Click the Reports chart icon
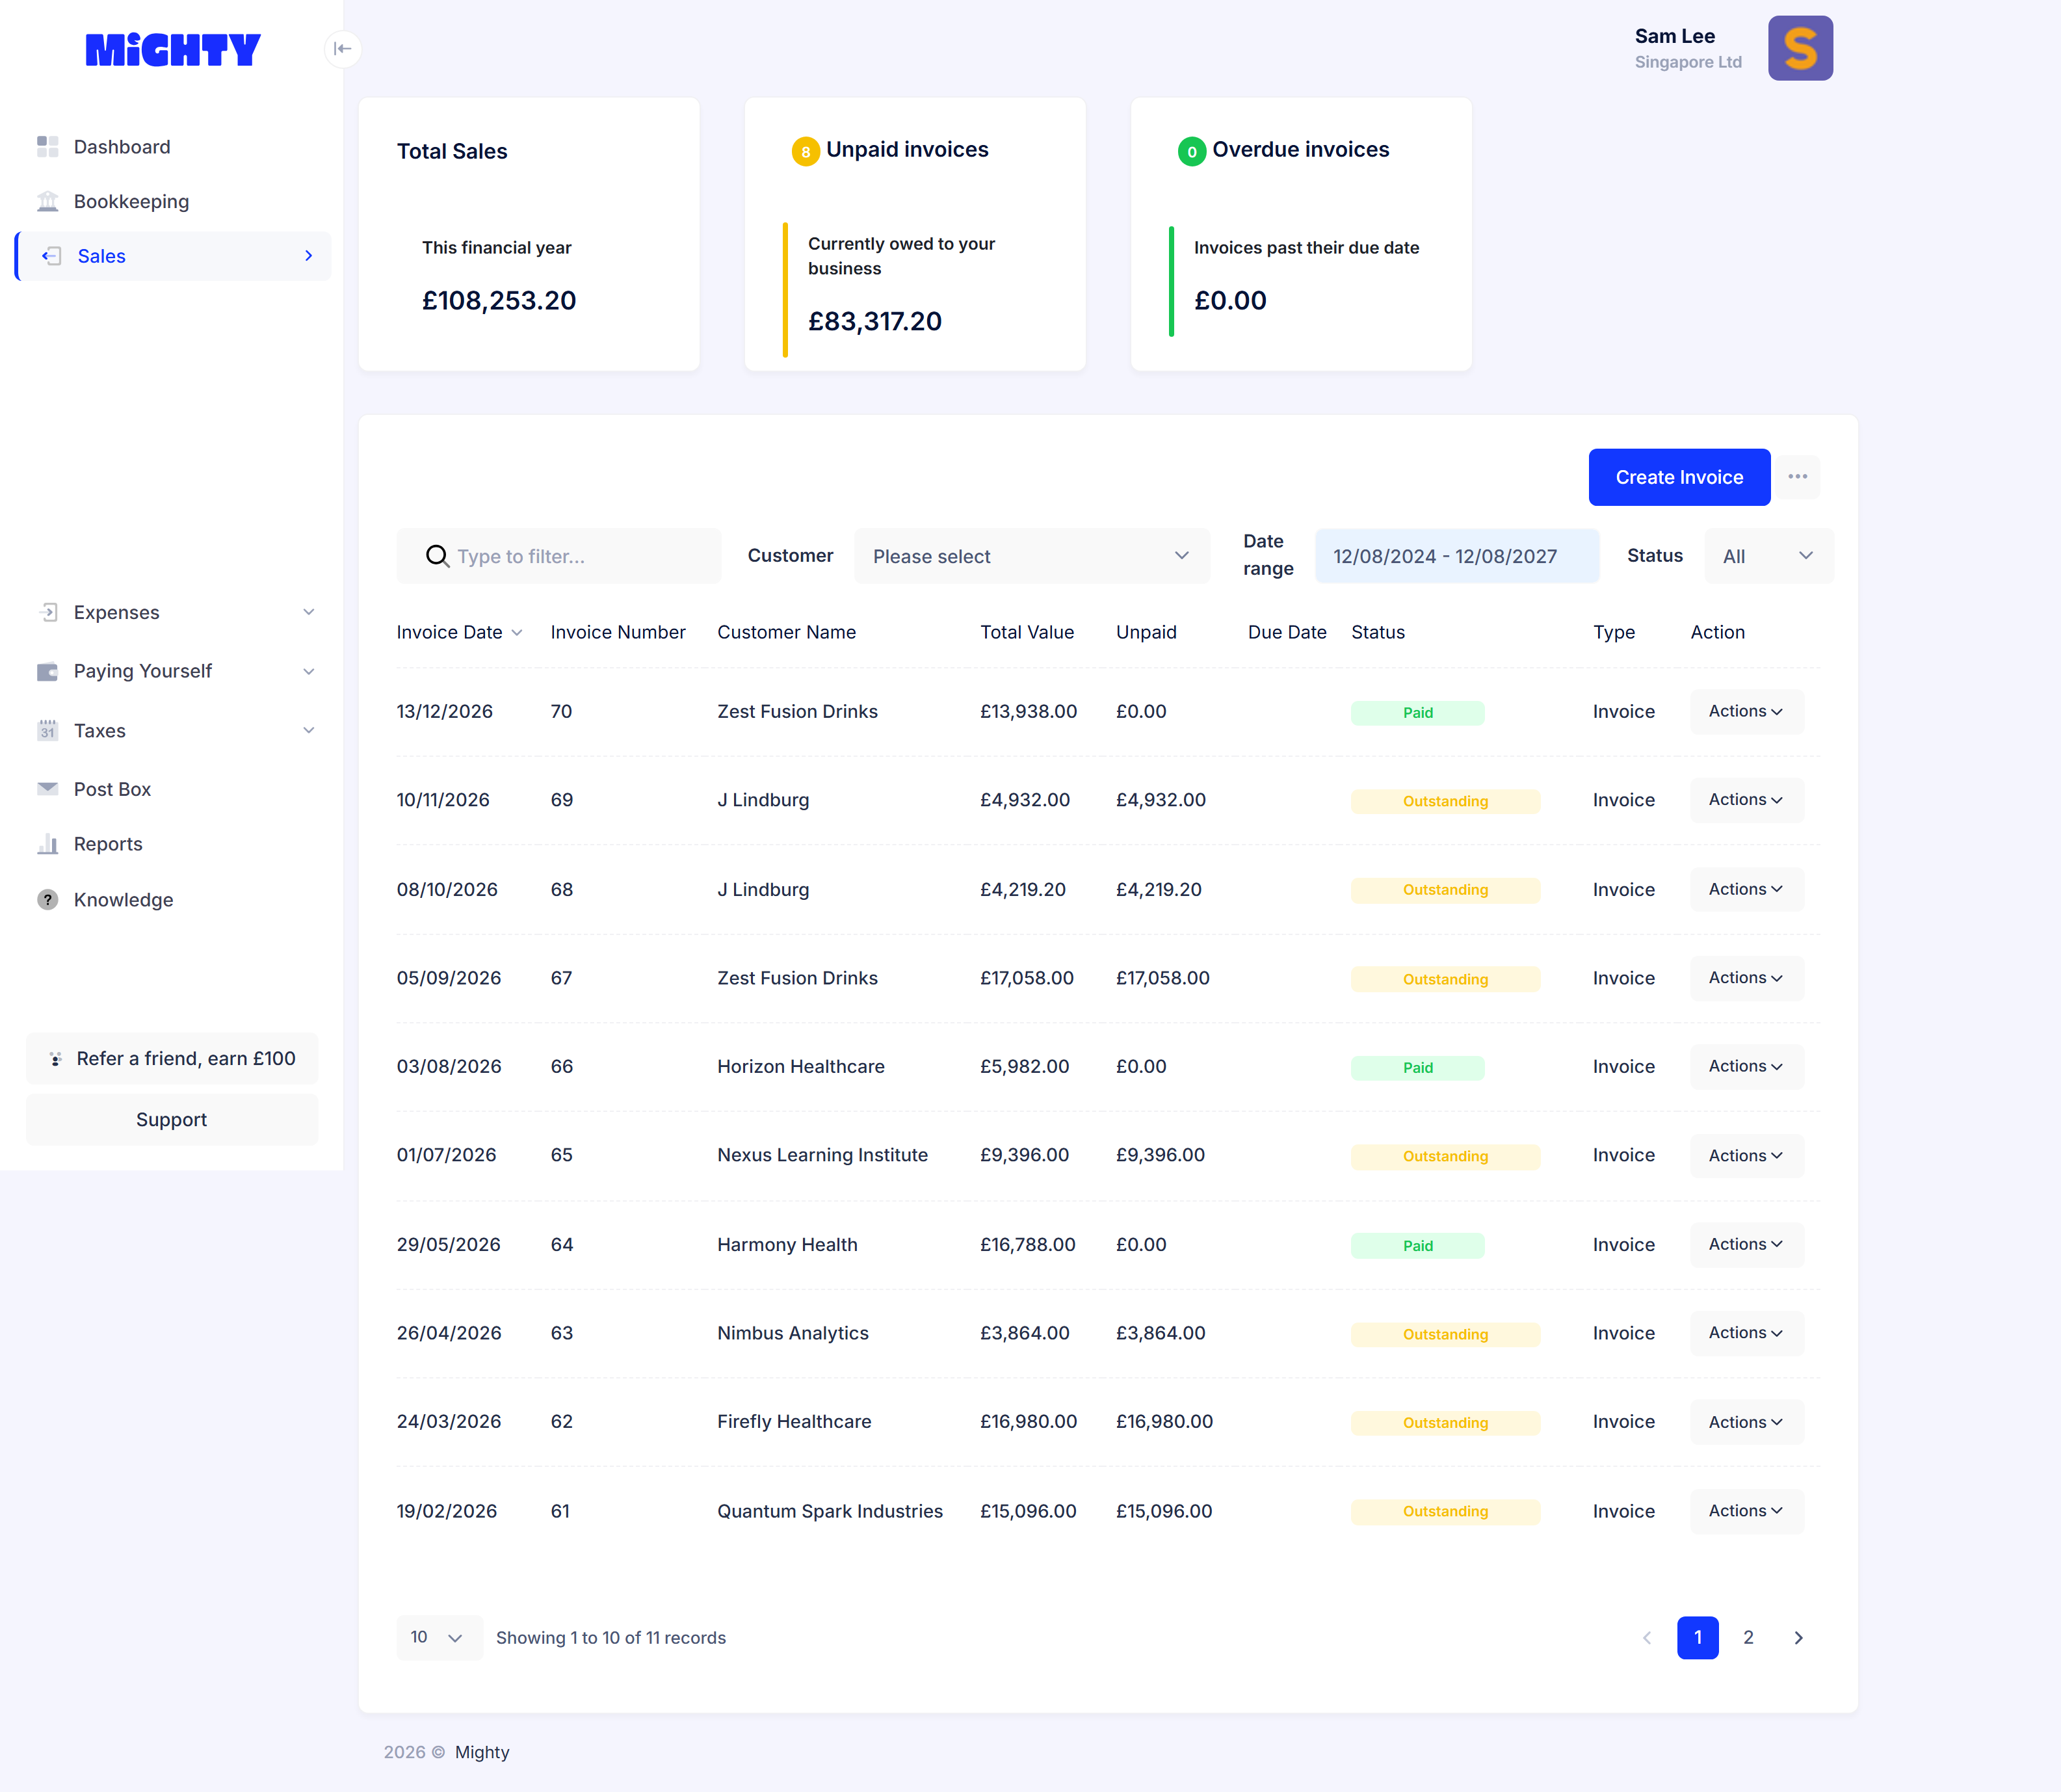The image size is (2061, 1792). point(47,844)
